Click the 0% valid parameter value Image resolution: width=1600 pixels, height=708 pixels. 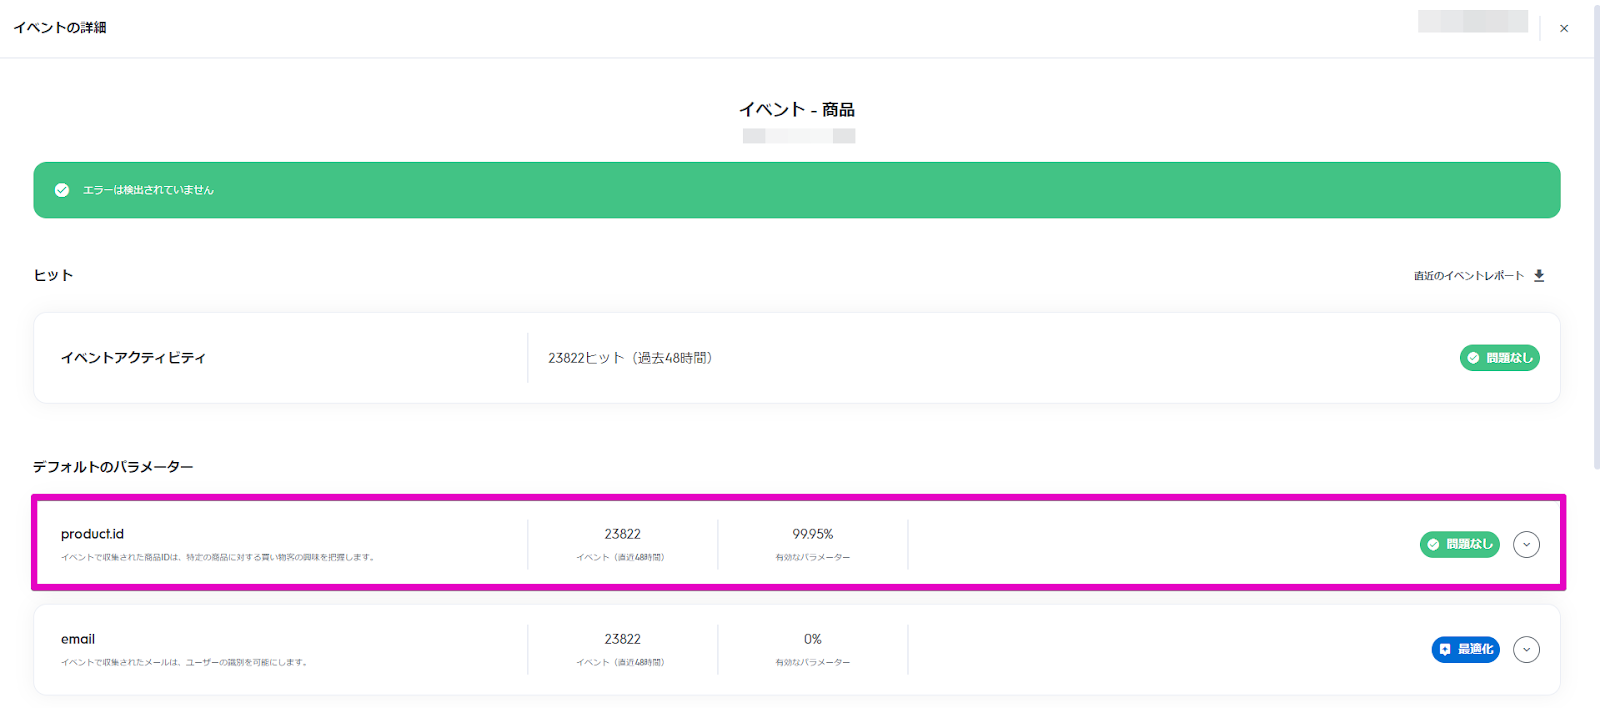[812, 639]
